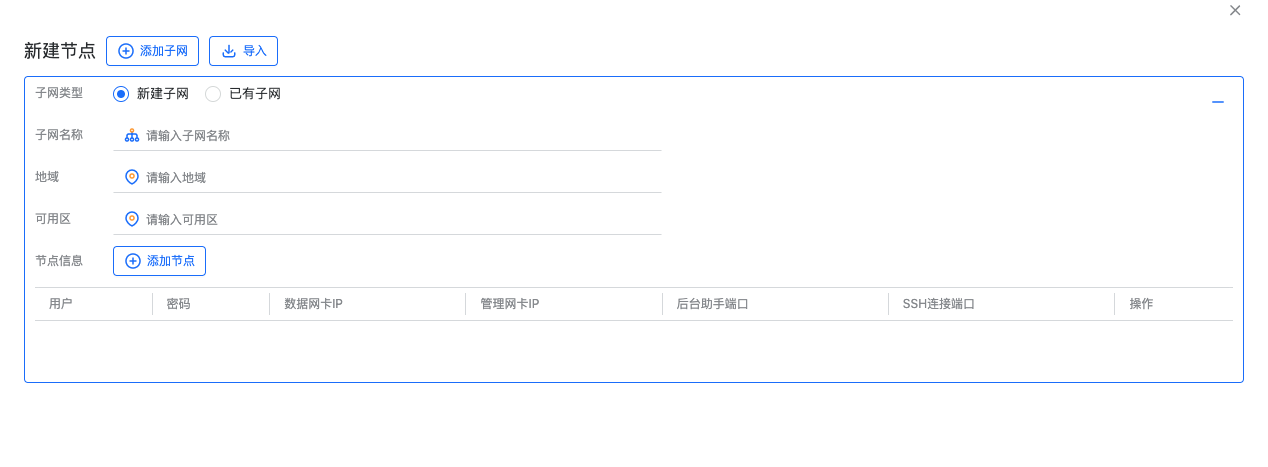
Task: Collapse the subnet panel with the minus icon
Action: click(x=1218, y=102)
